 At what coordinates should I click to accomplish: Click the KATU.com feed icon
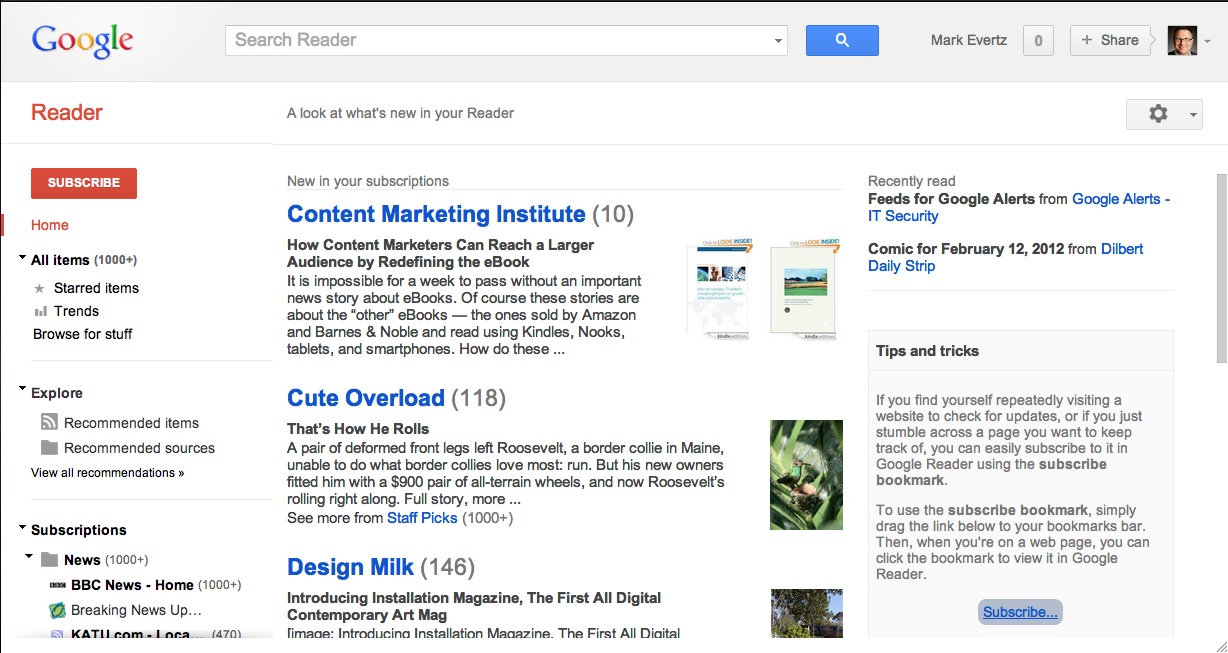coord(58,634)
